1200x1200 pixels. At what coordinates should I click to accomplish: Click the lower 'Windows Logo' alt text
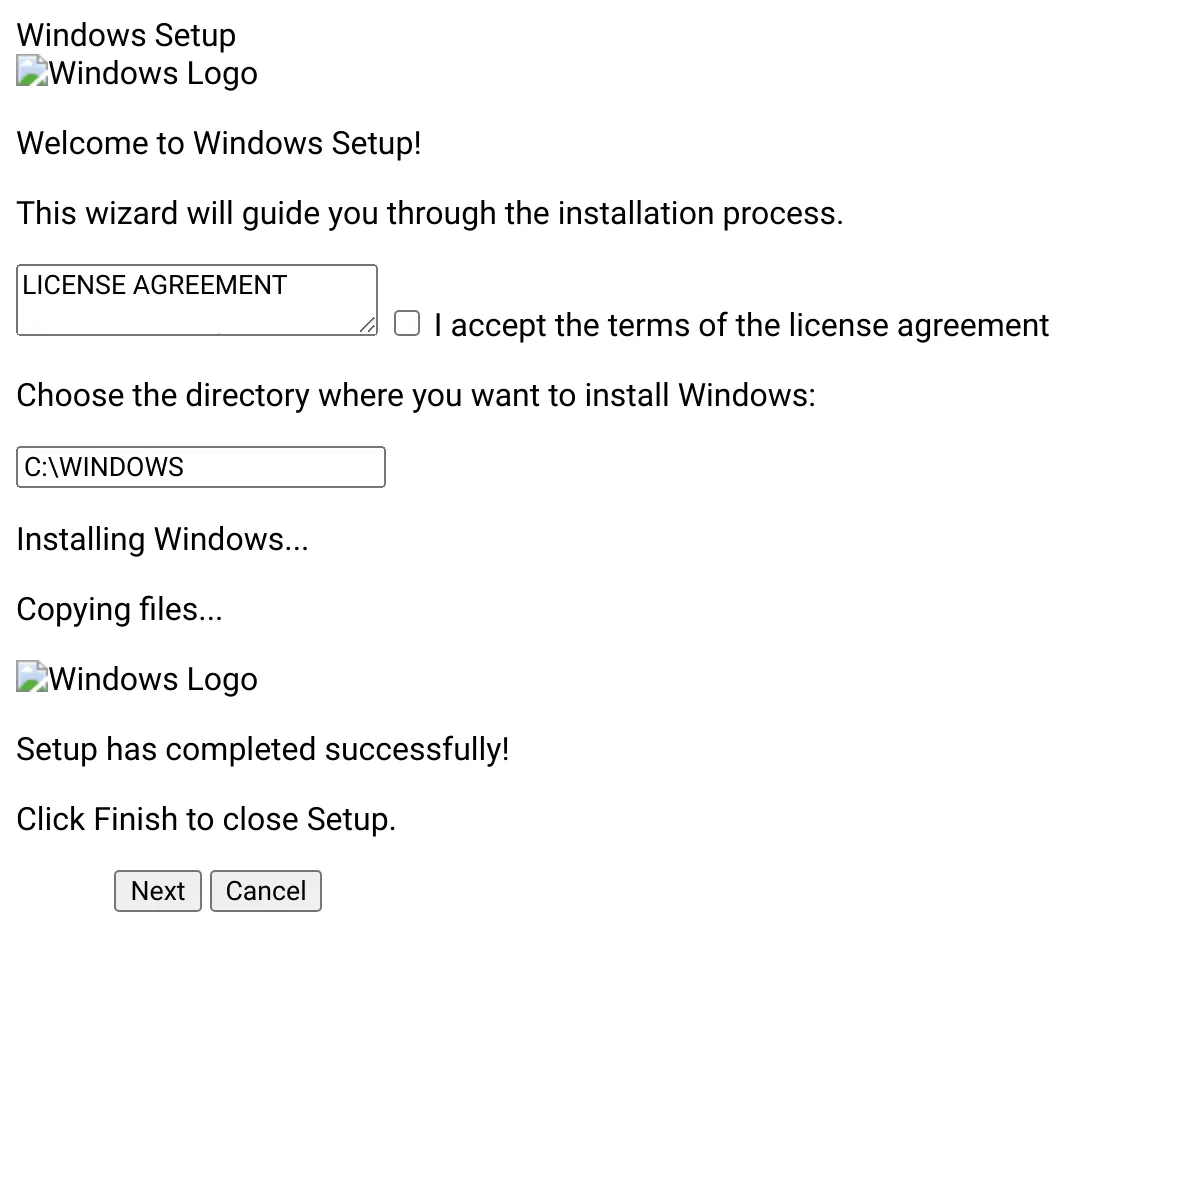tap(153, 679)
